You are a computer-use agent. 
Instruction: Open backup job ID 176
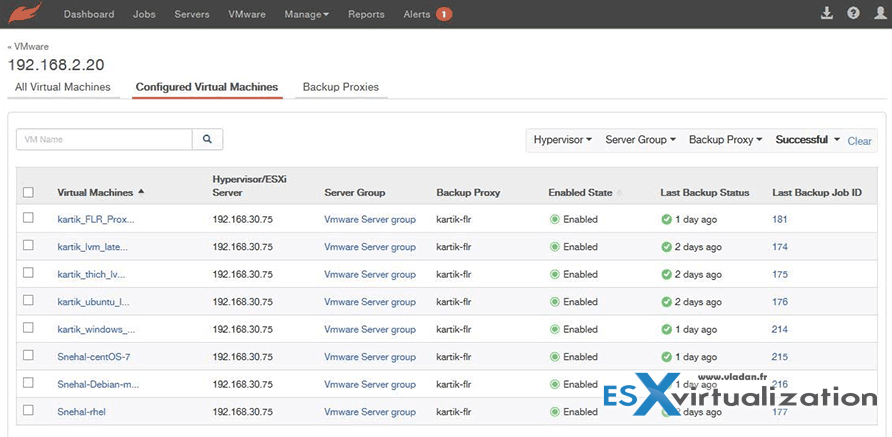(780, 302)
